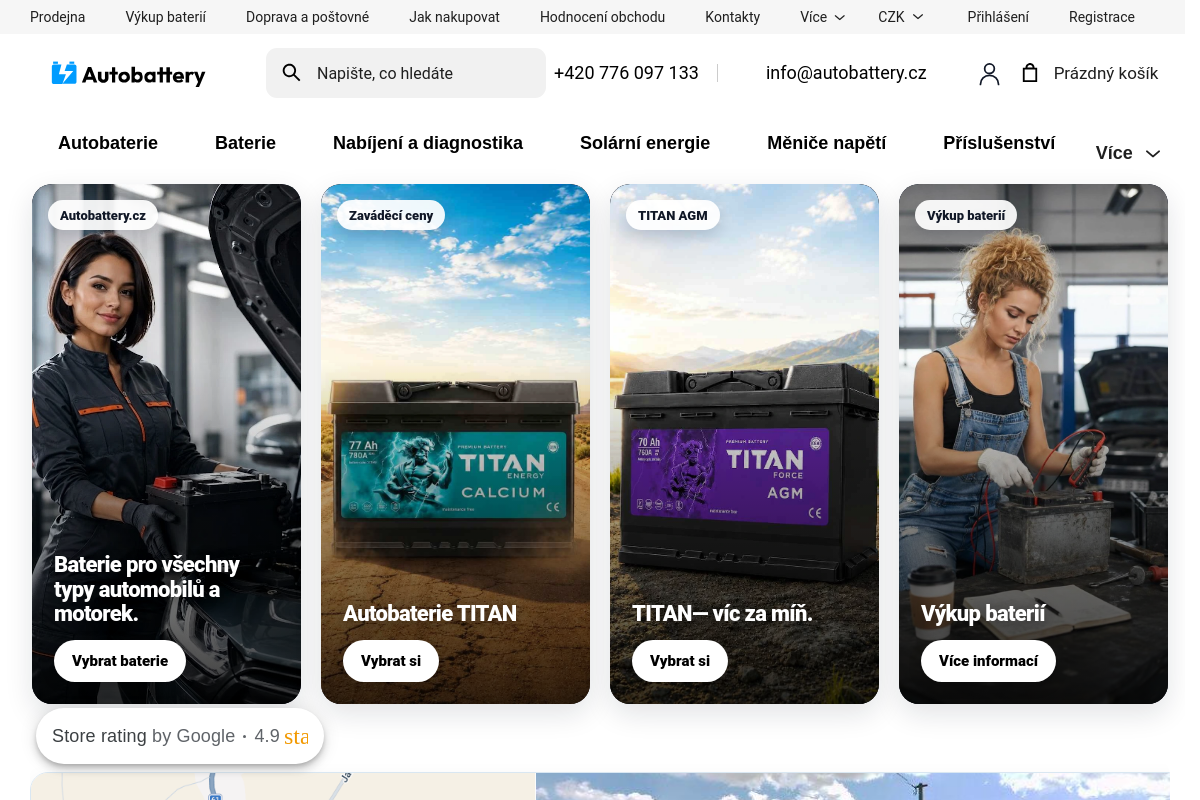Click phone number +420 776 097 133
Image resolution: width=1200 pixels, height=800 pixels.
[626, 73]
